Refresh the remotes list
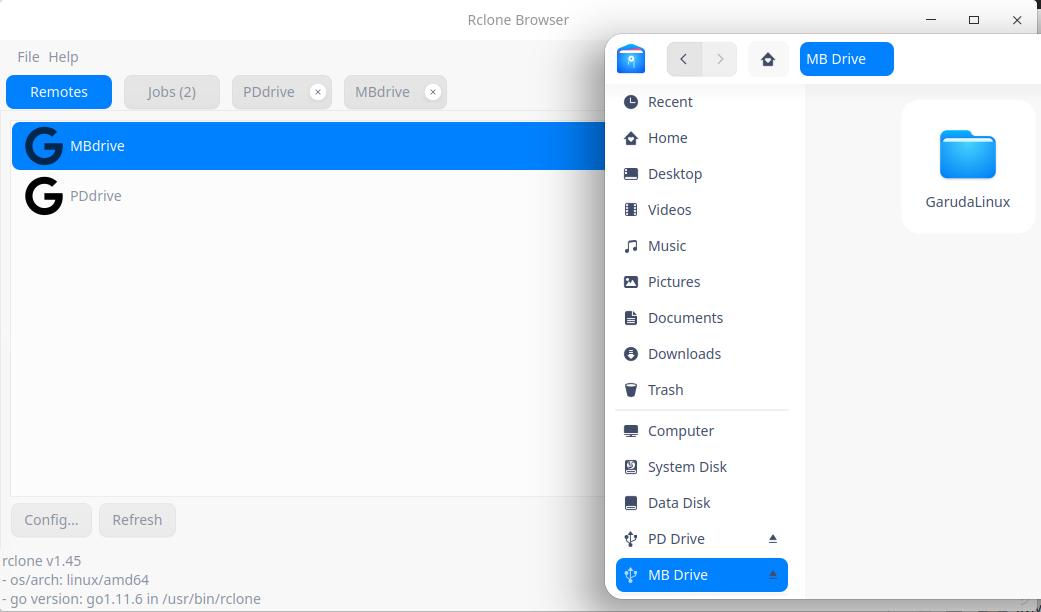Screen dimensions: 1041x612 [x=137, y=520]
